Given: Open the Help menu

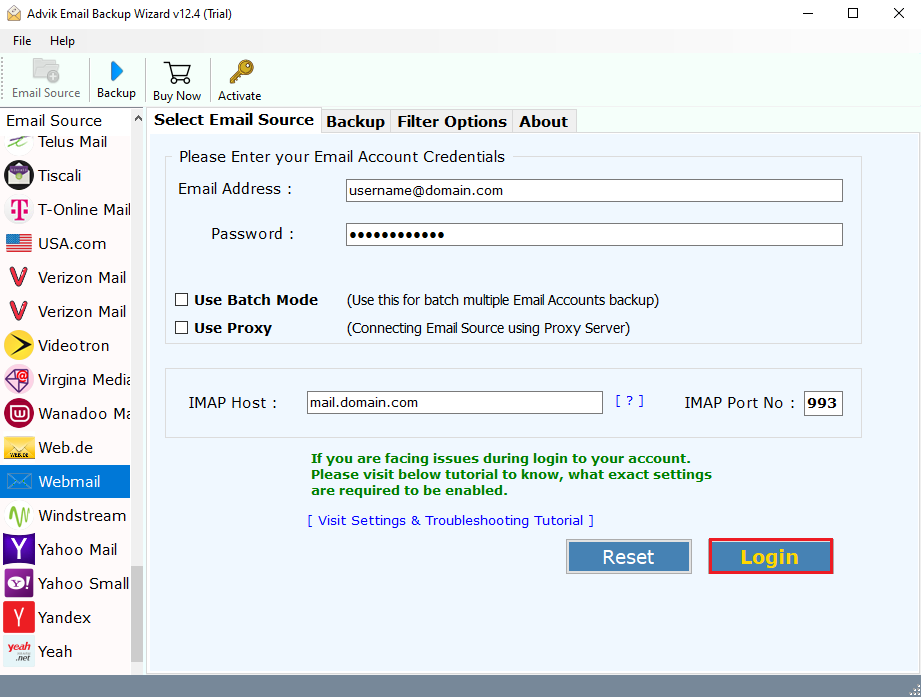Looking at the screenshot, I should (62, 41).
